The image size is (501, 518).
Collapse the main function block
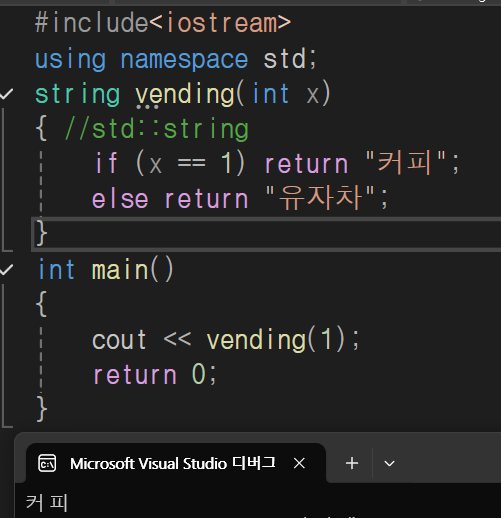coord(7,269)
